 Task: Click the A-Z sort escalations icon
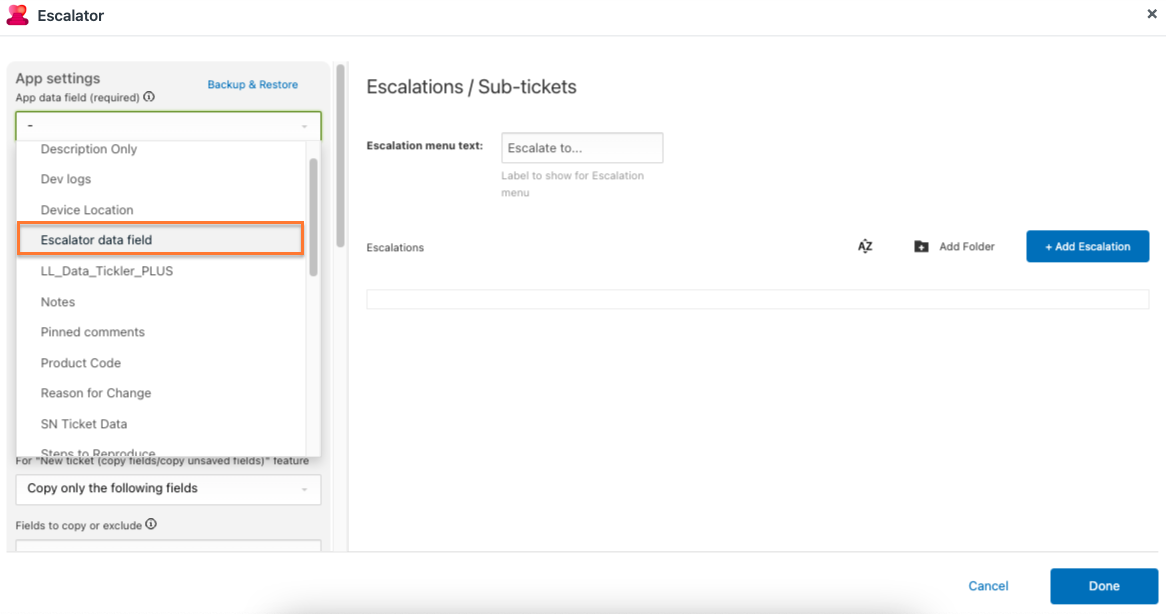865,246
